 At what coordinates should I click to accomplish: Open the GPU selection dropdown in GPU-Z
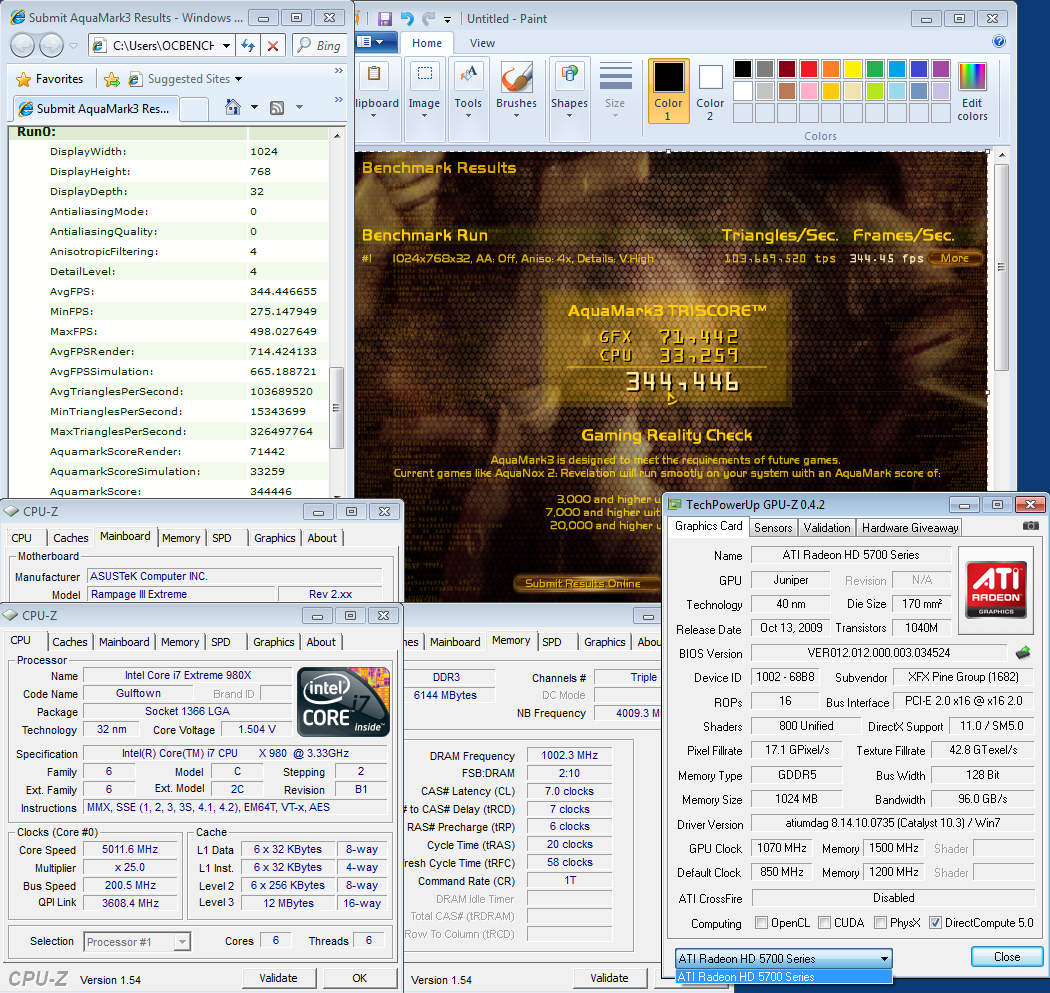coord(783,958)
